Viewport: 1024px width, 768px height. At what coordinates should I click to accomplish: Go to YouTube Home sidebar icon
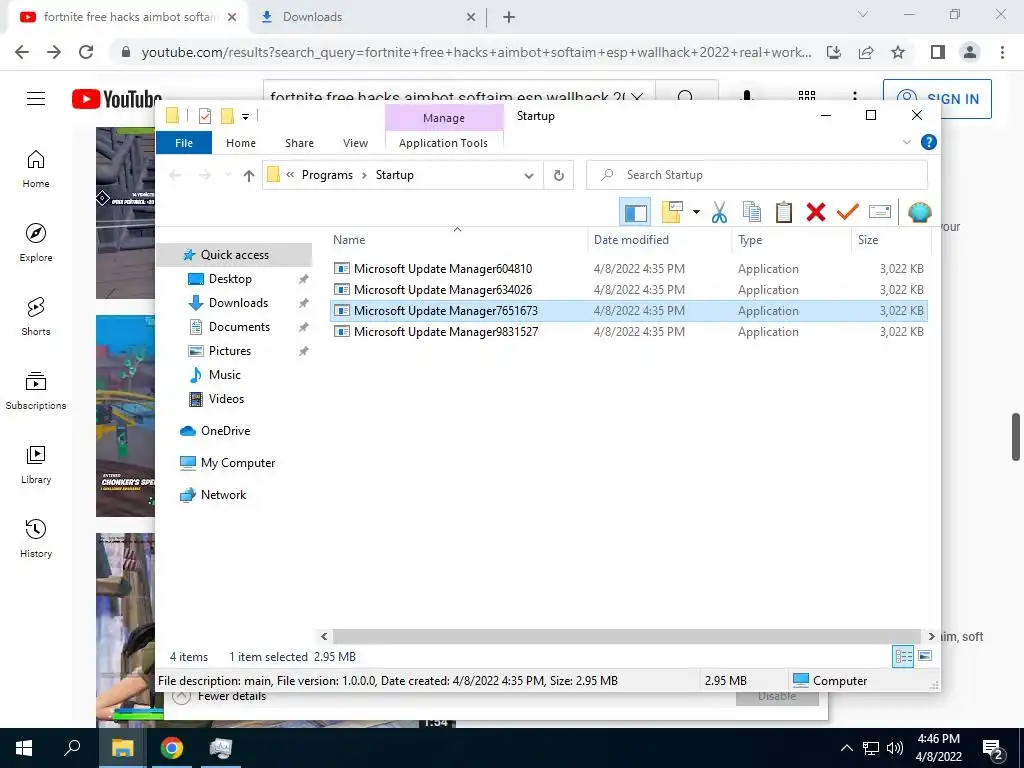pos(36,168)
